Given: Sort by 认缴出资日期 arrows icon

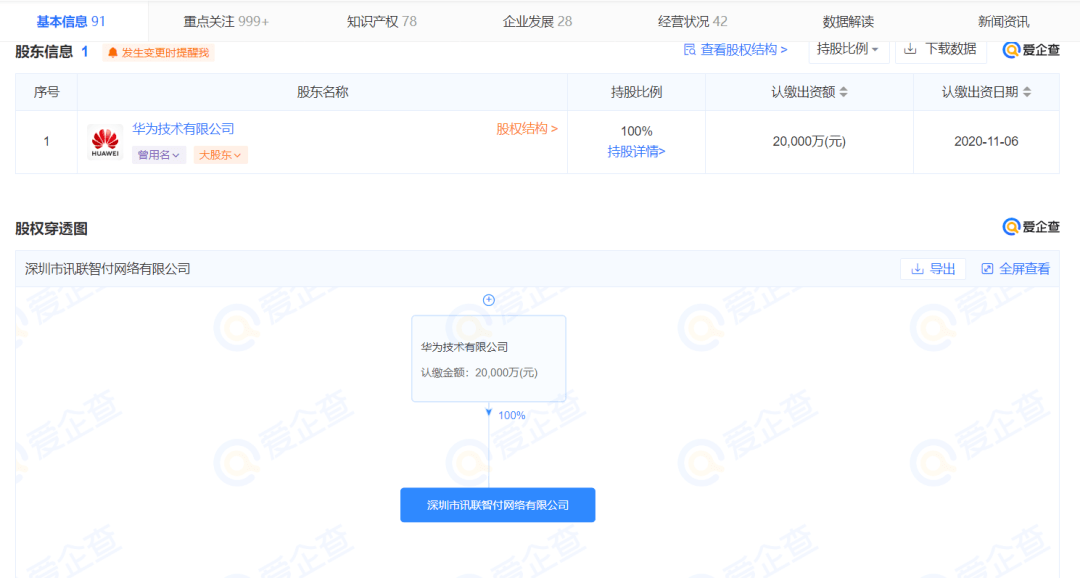Looking at the screenshot, I should point(1027,92).
